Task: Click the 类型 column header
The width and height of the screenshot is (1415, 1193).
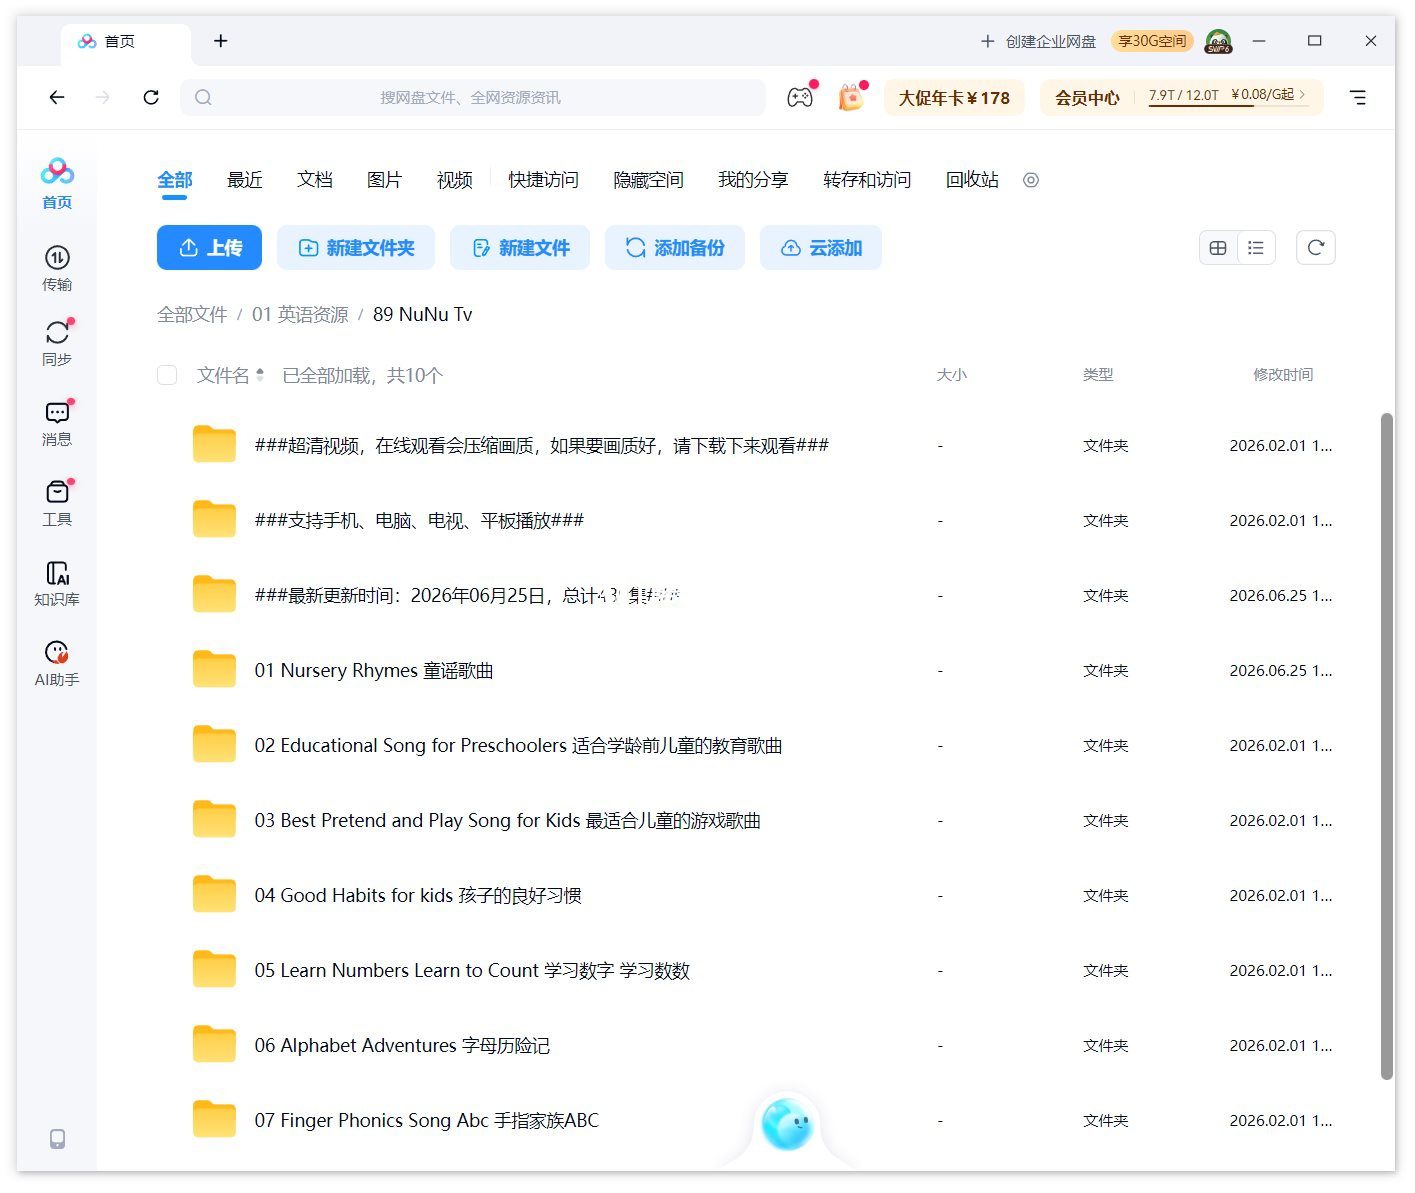Action: (x=1098, y=374)
